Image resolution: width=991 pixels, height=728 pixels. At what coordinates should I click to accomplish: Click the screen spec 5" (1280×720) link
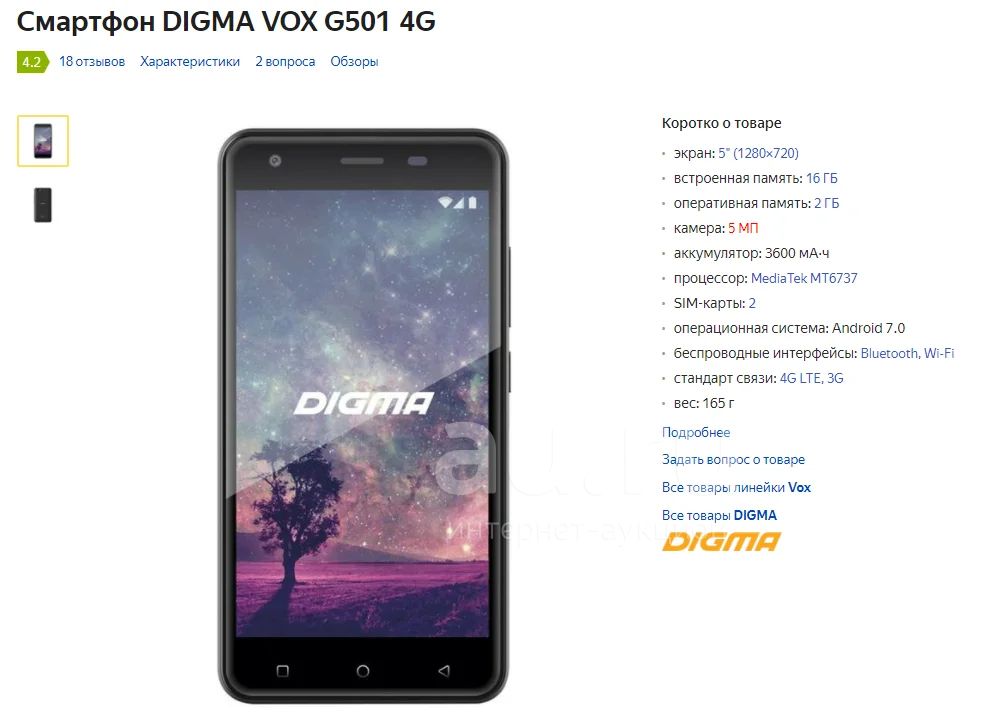point(758,154)
